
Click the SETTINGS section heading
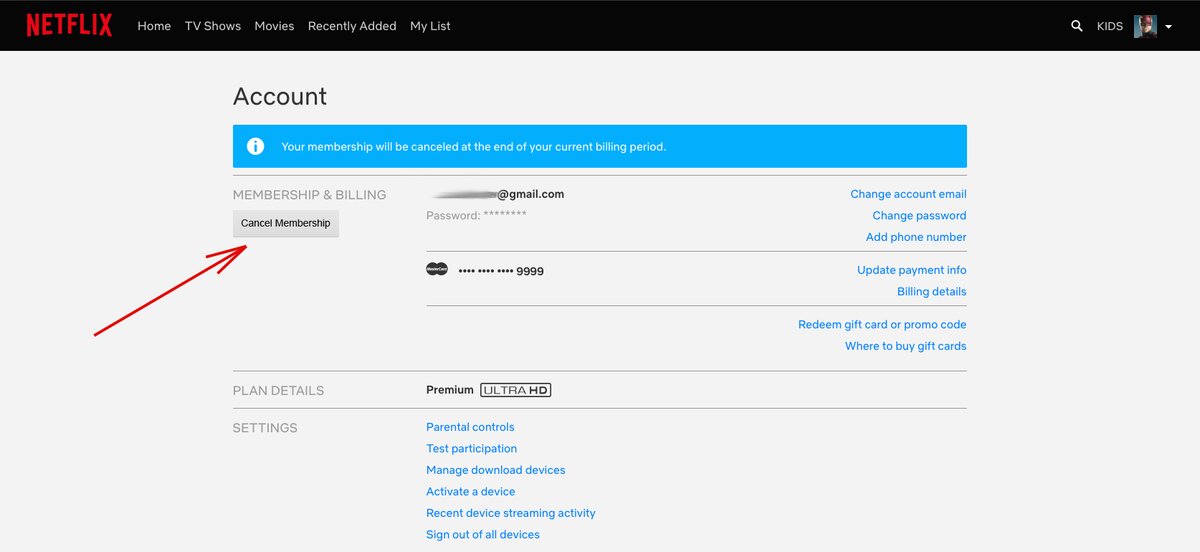pos(265,428)
